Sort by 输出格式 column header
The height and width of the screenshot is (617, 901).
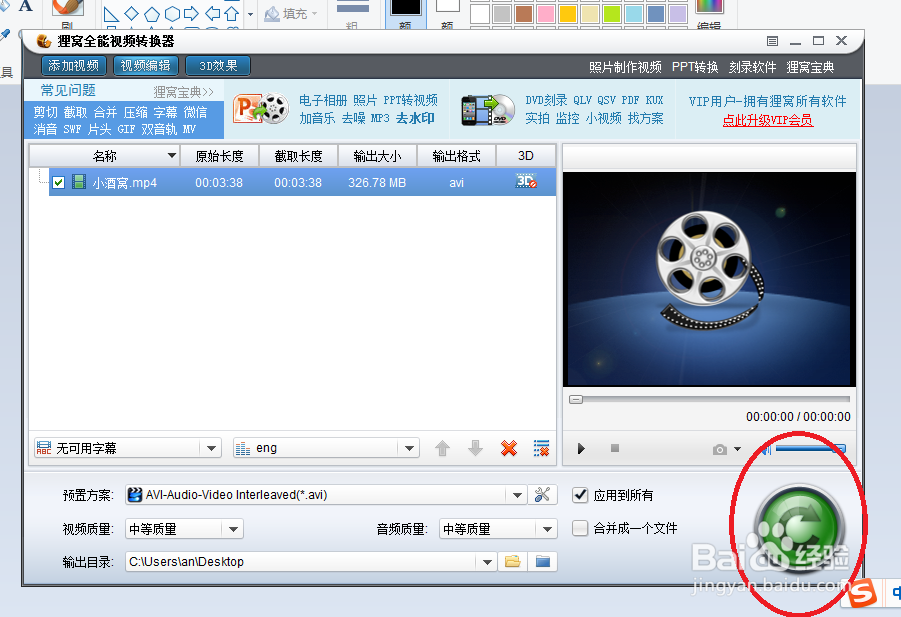(456, 156)
